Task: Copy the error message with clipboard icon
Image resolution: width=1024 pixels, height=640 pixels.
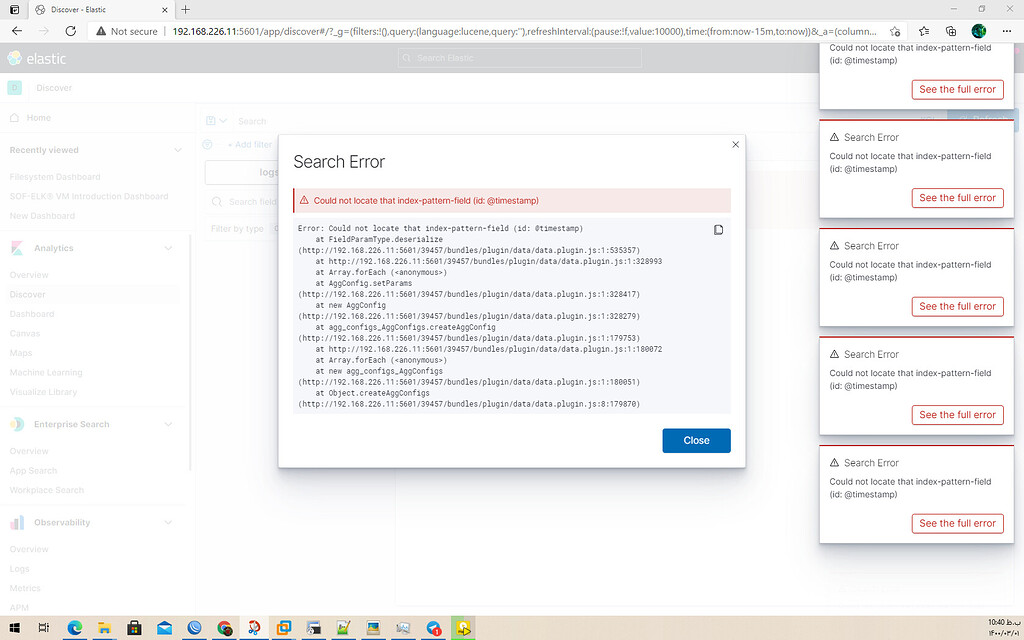Action: [x=718, y=229]
